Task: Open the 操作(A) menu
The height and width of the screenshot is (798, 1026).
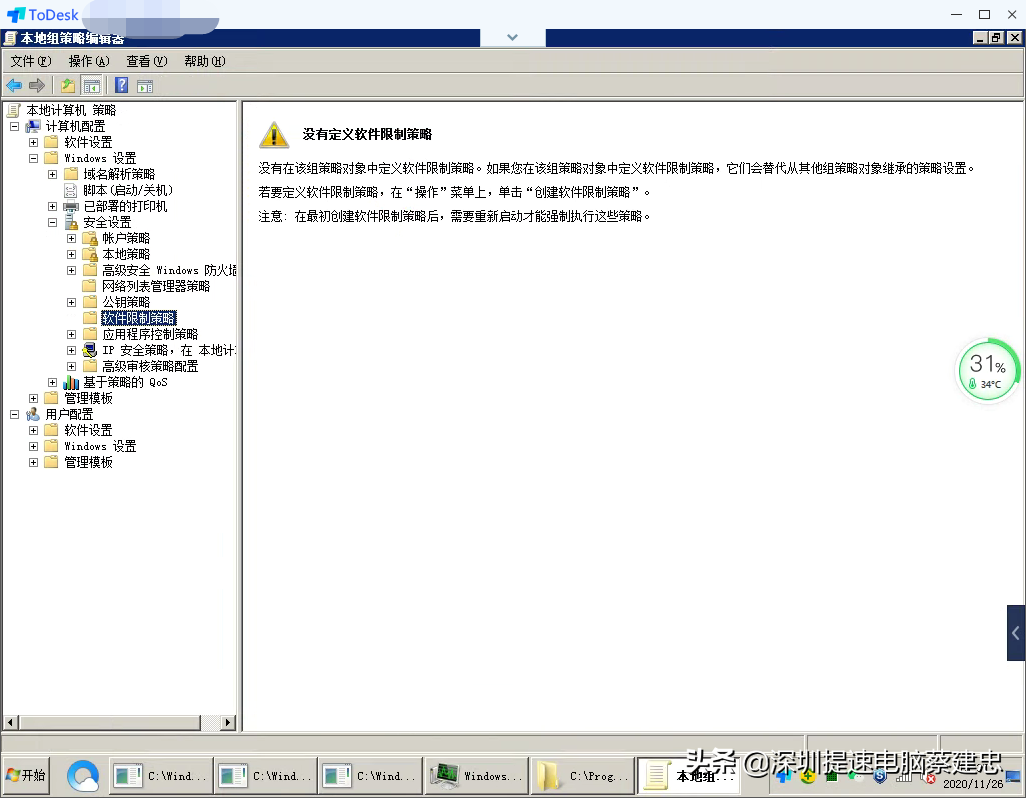Action: [x=89, y=61]
